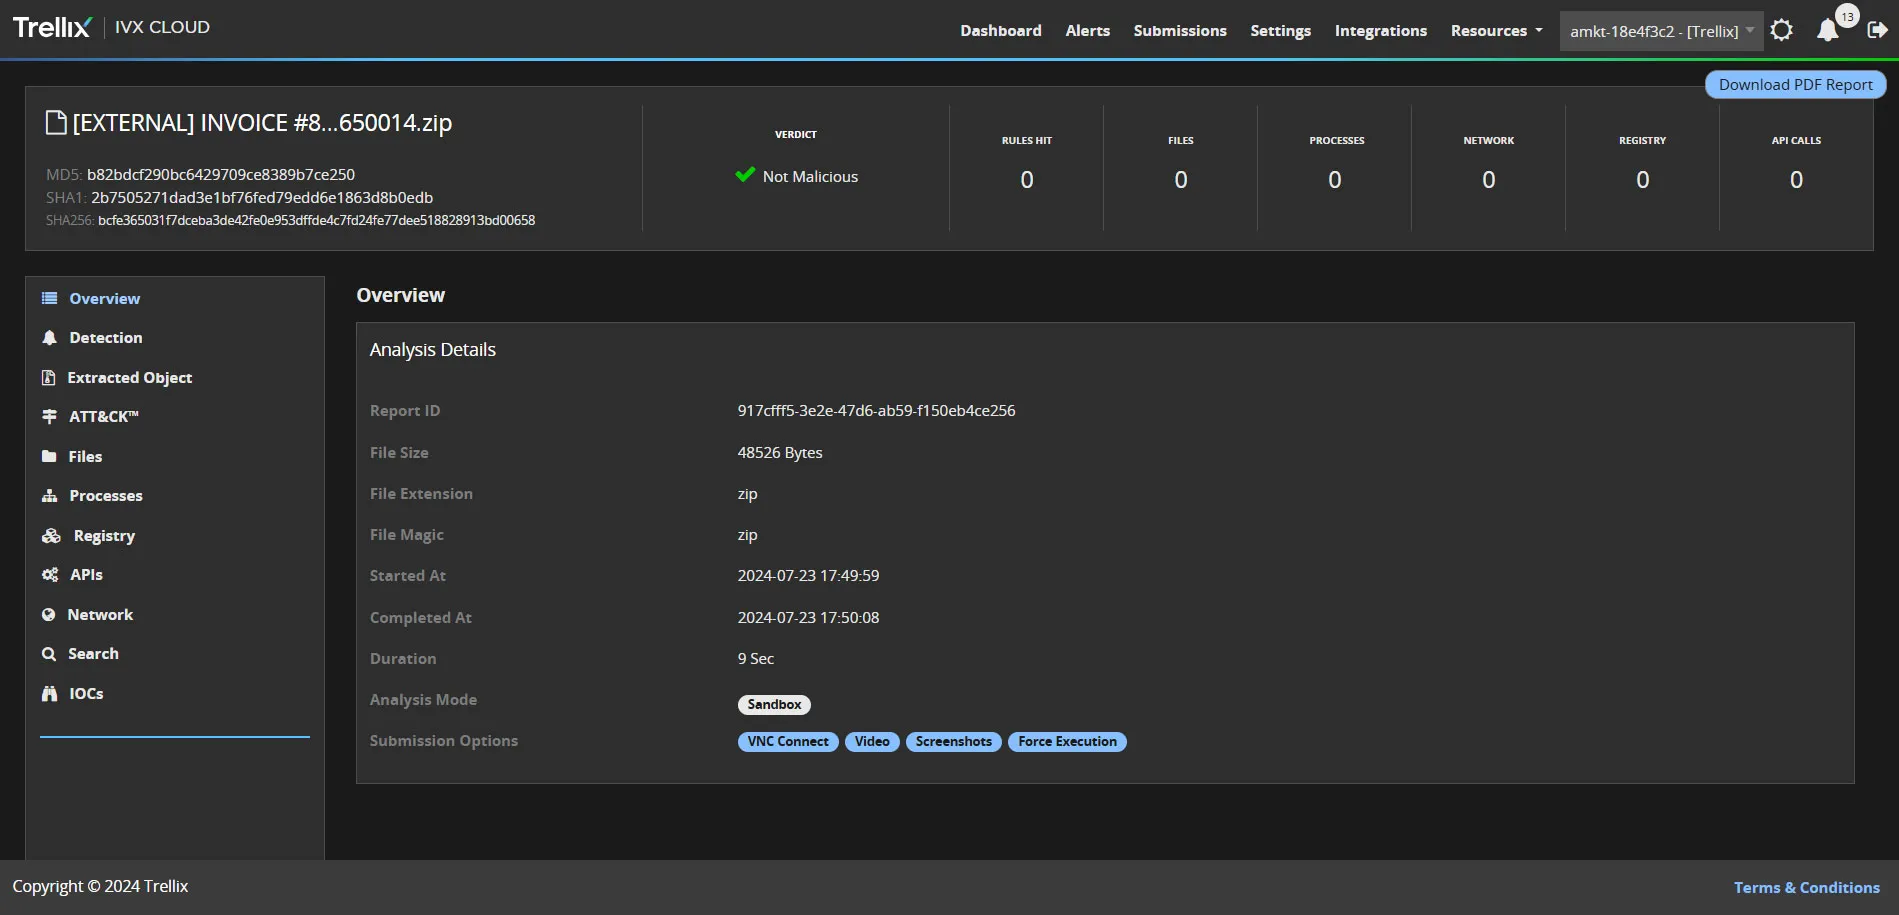The image size is (1899, 915).
Task: Click the APIs gears icon
Action: [x=50, y=575]
